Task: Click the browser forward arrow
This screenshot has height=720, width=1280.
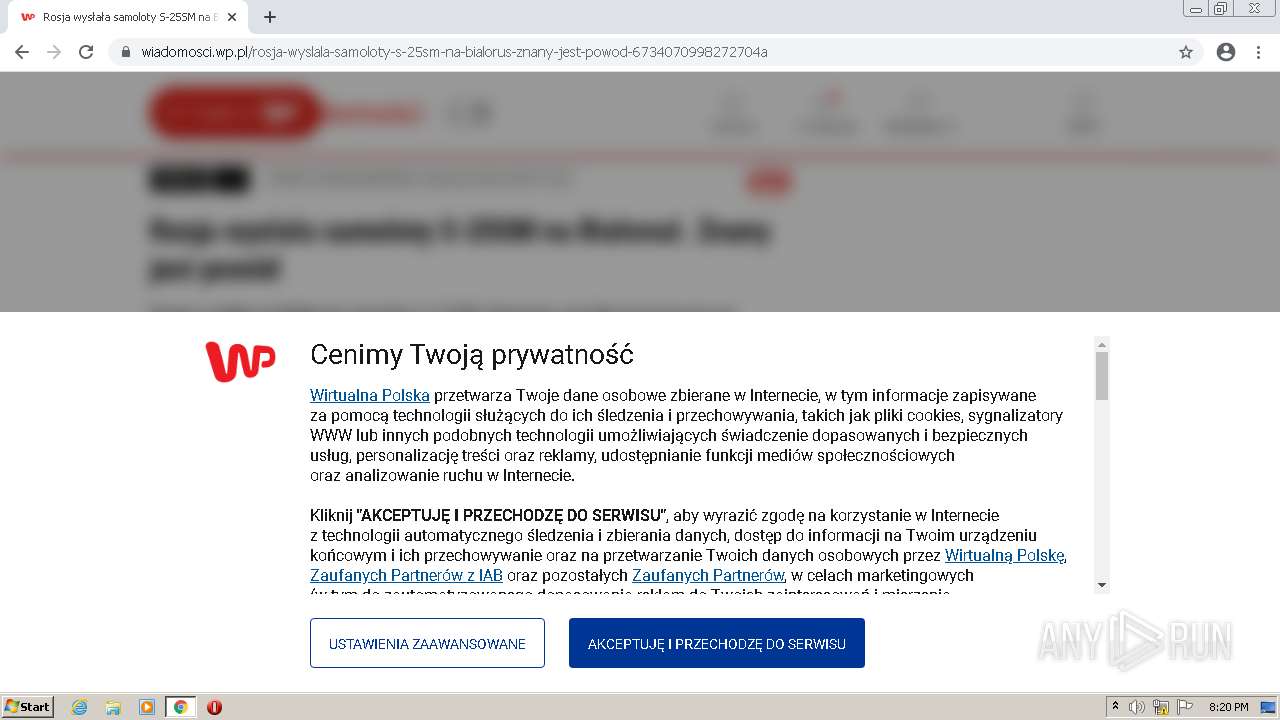Action: point(54,52)
